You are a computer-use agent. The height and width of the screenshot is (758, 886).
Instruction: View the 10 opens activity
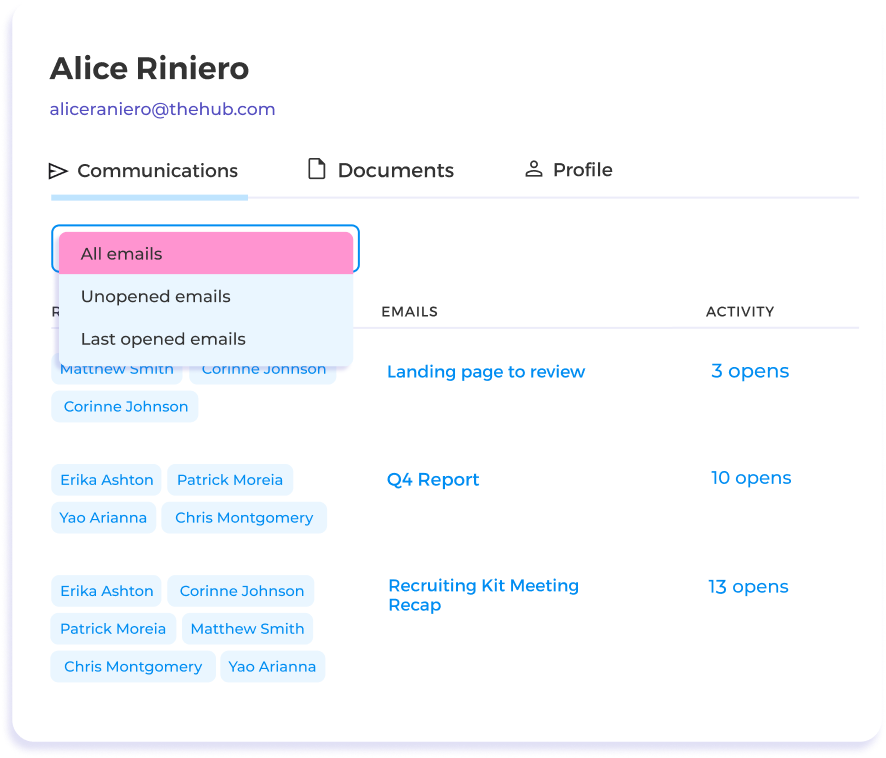coord(751,478)
